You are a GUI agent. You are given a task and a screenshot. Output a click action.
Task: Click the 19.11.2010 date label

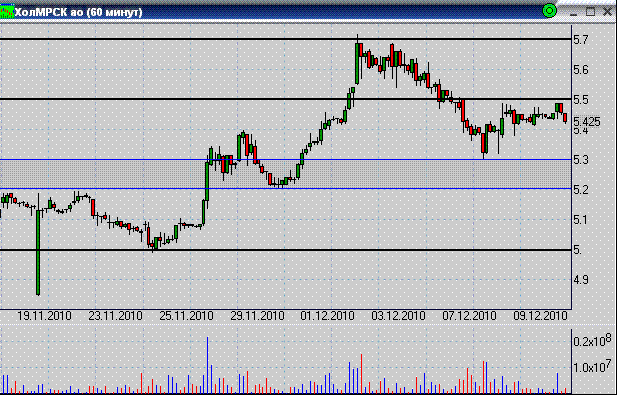[x=44, y=316]
